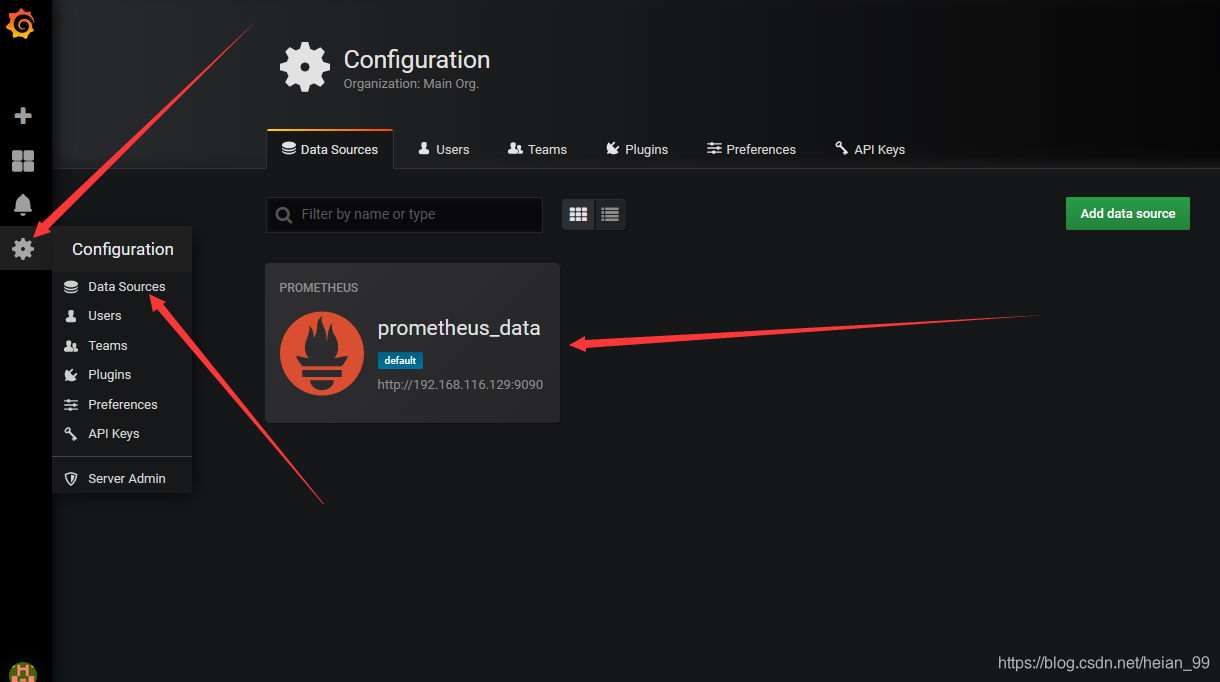The width and height of the screenshot is (1220, 682).
Task: Click the Configuration flyout menu header
Action: tap(122, 249)
